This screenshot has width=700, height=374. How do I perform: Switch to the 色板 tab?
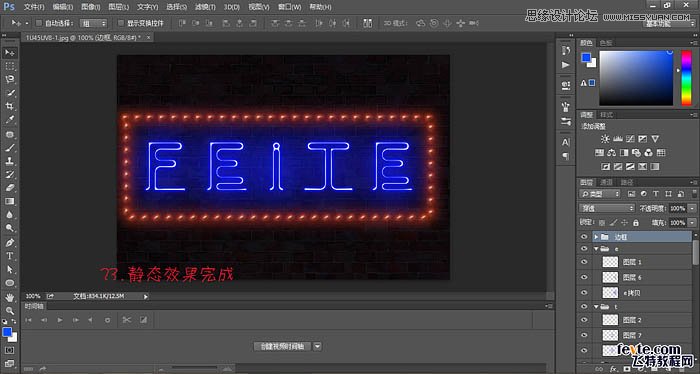point(606,43)
